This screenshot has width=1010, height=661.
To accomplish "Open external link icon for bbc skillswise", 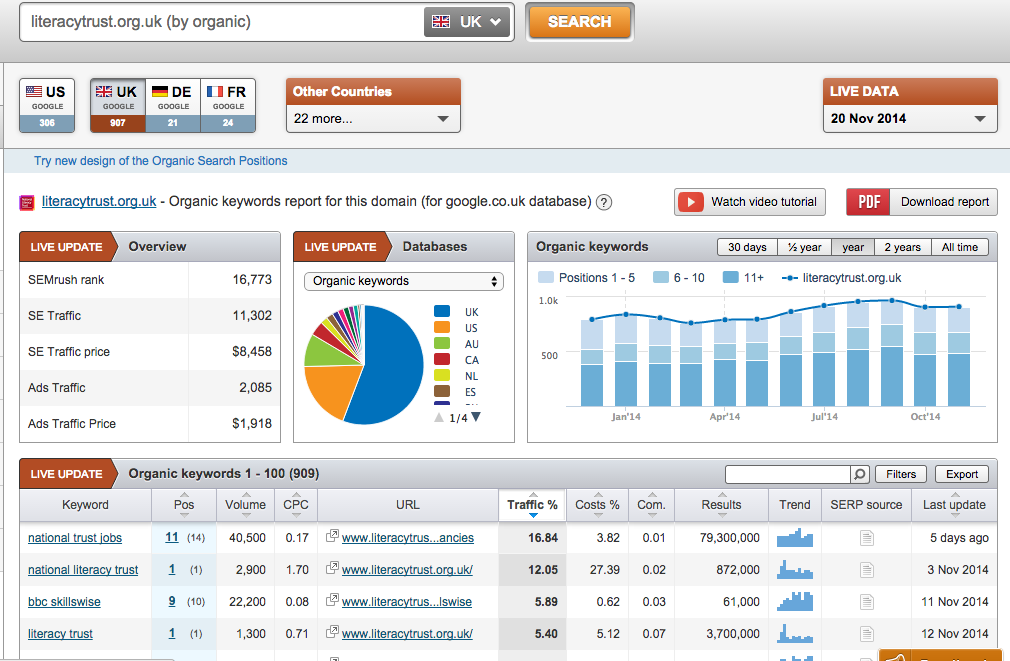I will (x=332, y=600).
